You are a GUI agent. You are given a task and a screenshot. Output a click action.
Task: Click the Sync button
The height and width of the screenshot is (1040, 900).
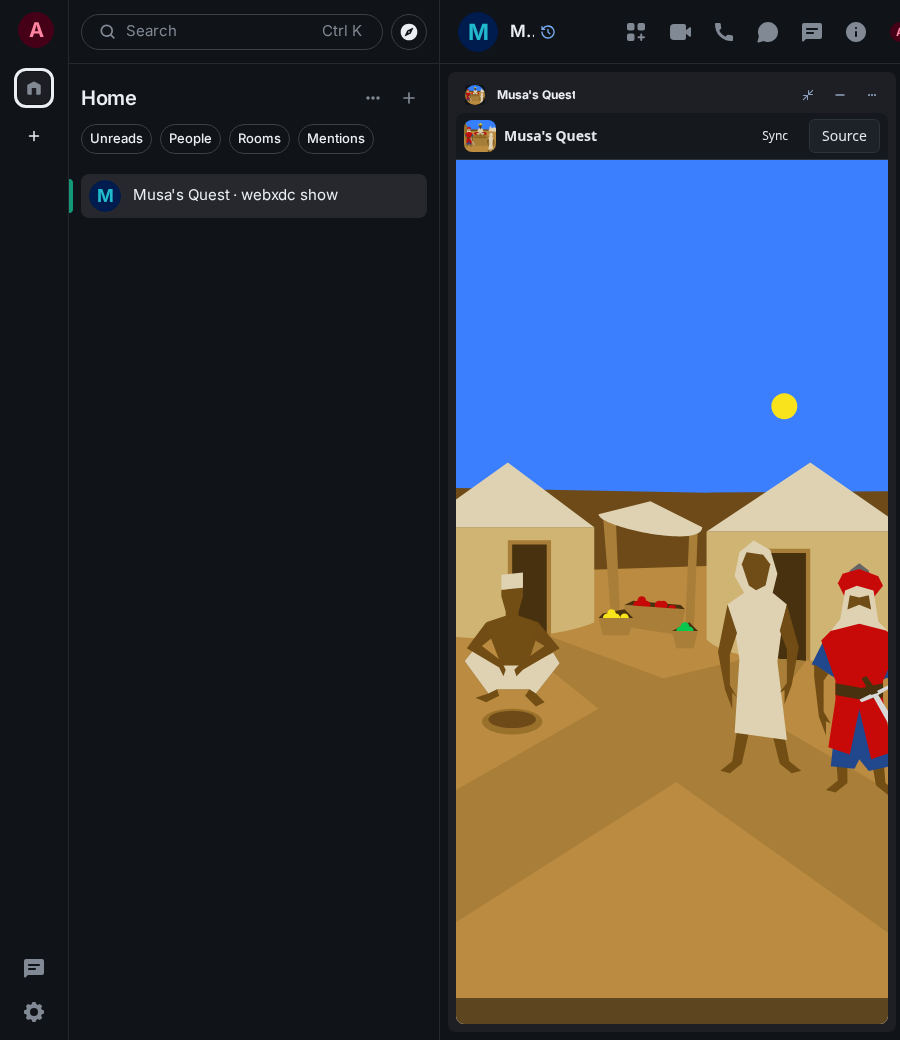click(x=775, y=136)
